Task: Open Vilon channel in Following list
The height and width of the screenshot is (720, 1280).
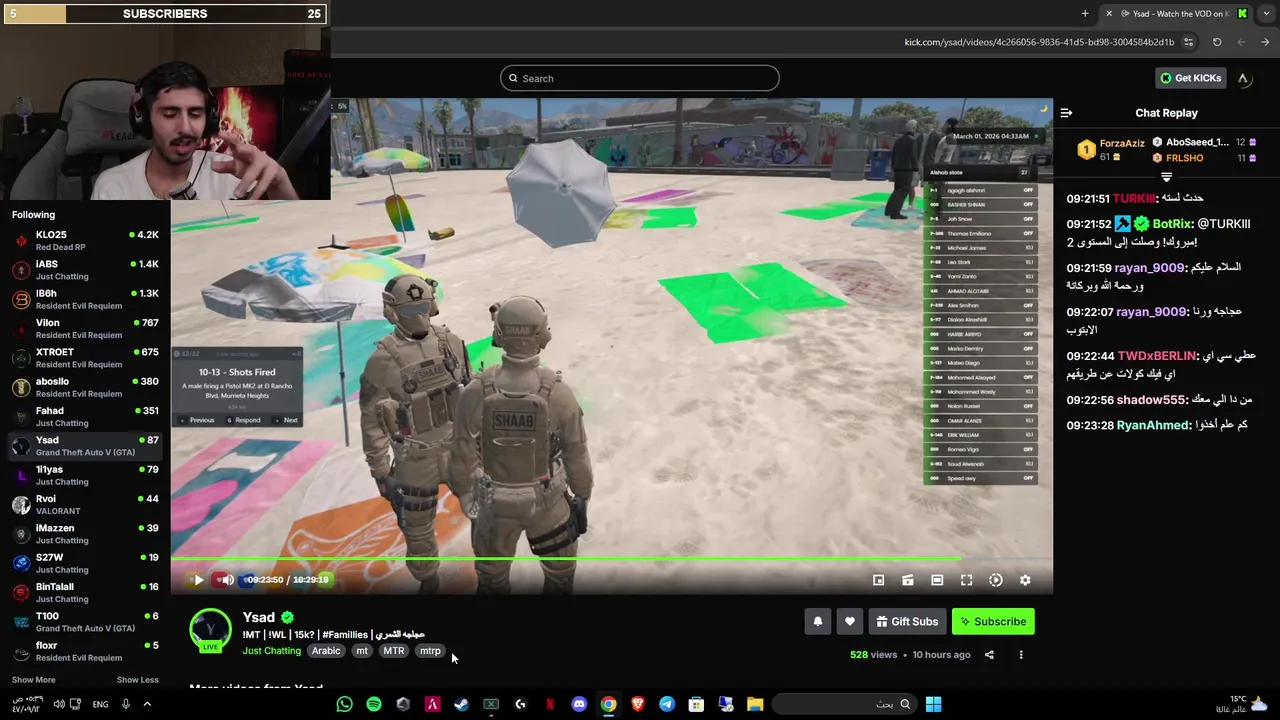Action: 85,329
